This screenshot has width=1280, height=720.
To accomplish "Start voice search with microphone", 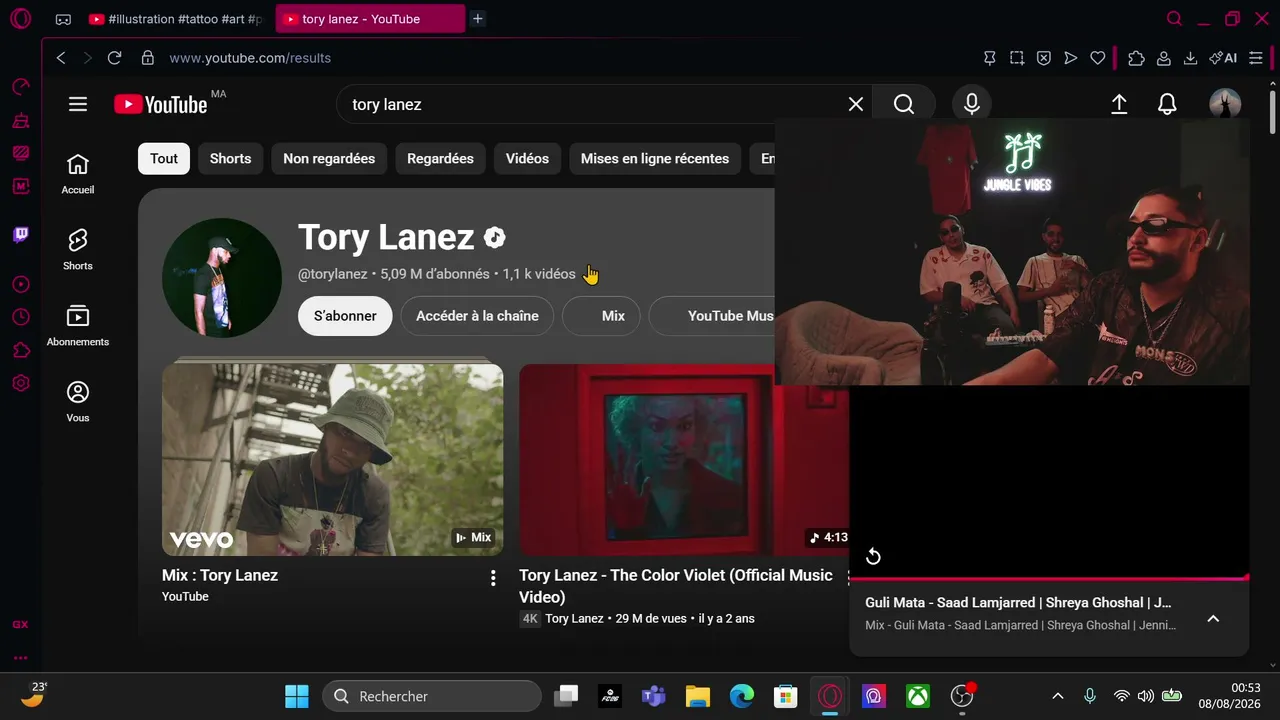I will click(972, 104).
